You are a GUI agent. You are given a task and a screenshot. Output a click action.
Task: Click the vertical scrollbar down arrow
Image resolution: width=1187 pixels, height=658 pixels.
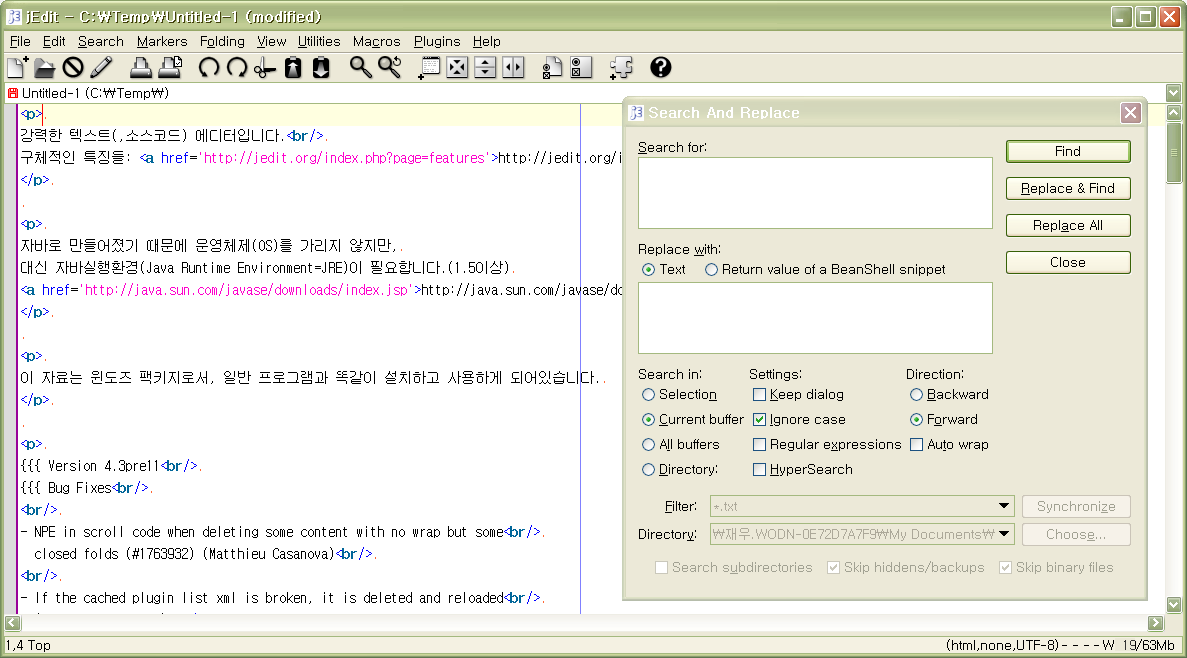1174,604
